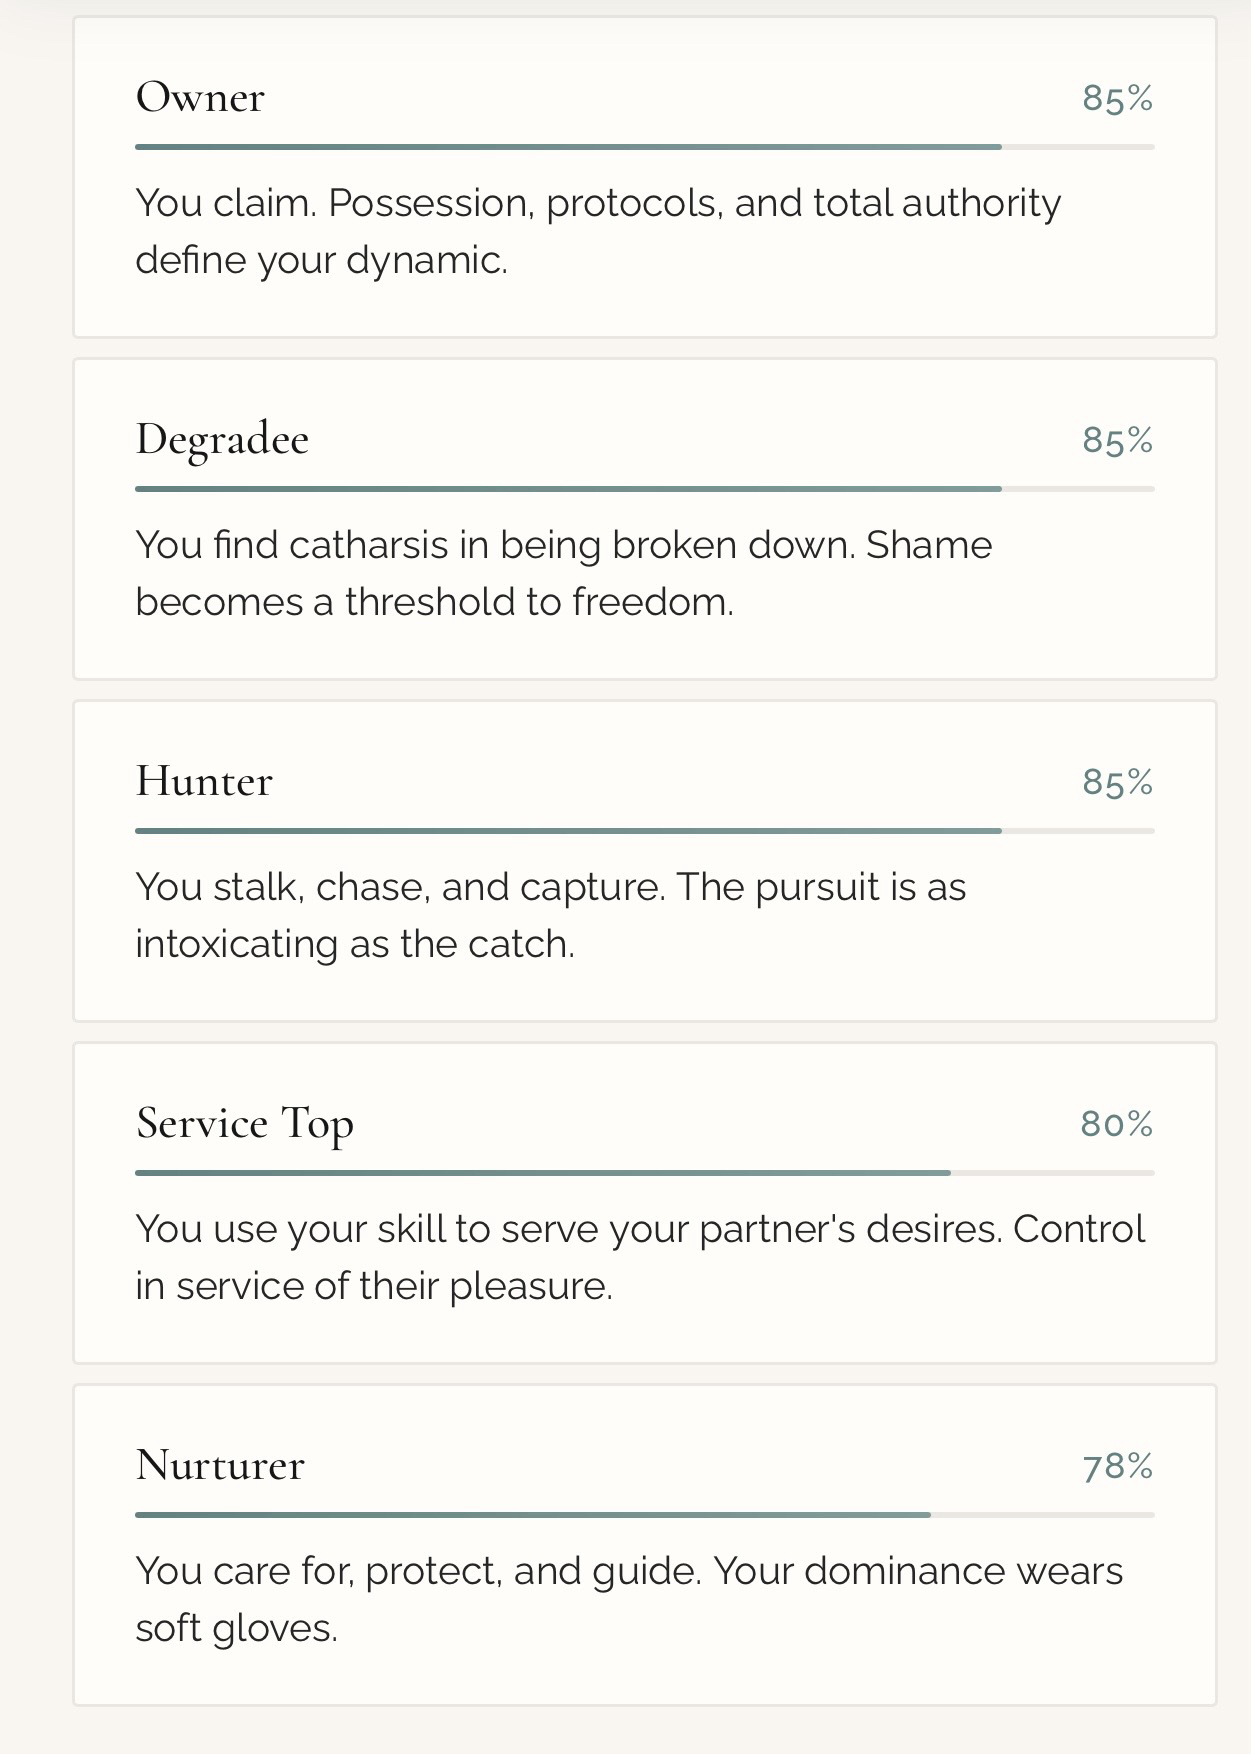This screenshot has height=1754, width=1251.
Task: Select the Owner description text
Action: click(x=597, y=231)
